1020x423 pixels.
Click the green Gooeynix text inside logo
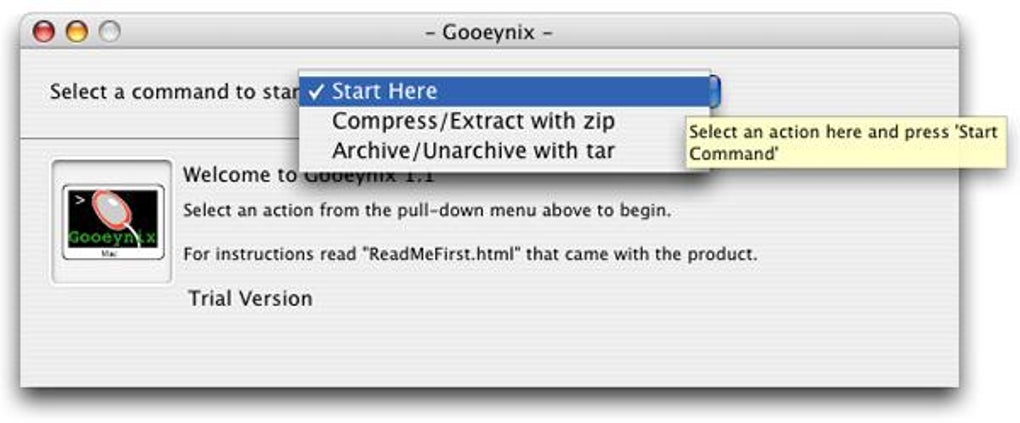pyautogui.click(x=110, y=238)
